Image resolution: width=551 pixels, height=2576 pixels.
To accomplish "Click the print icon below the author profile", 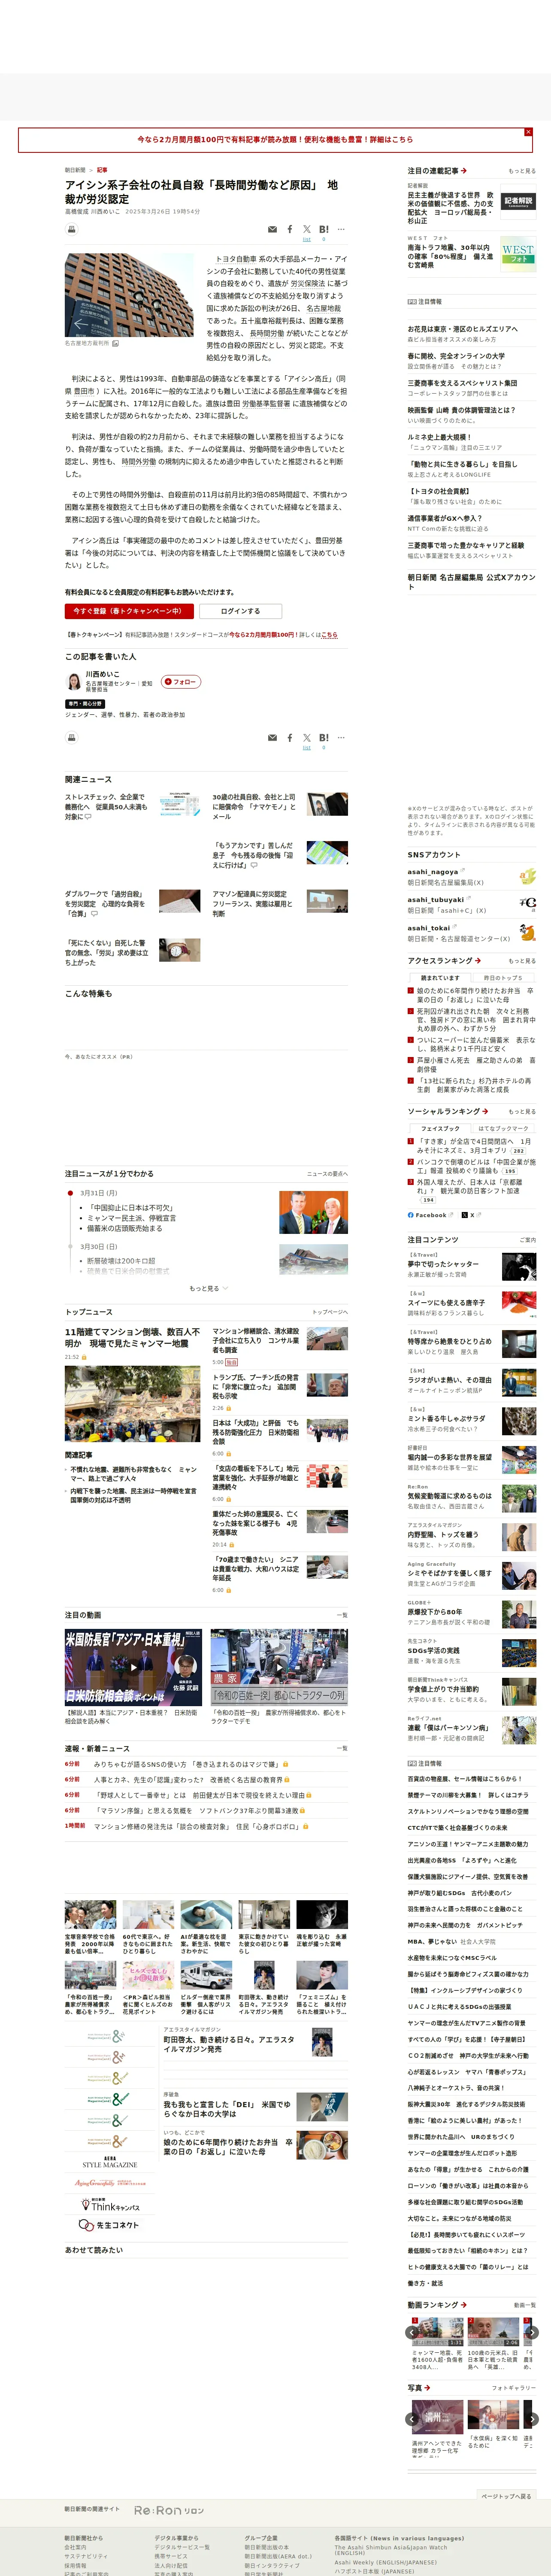I will pos(71,737).
